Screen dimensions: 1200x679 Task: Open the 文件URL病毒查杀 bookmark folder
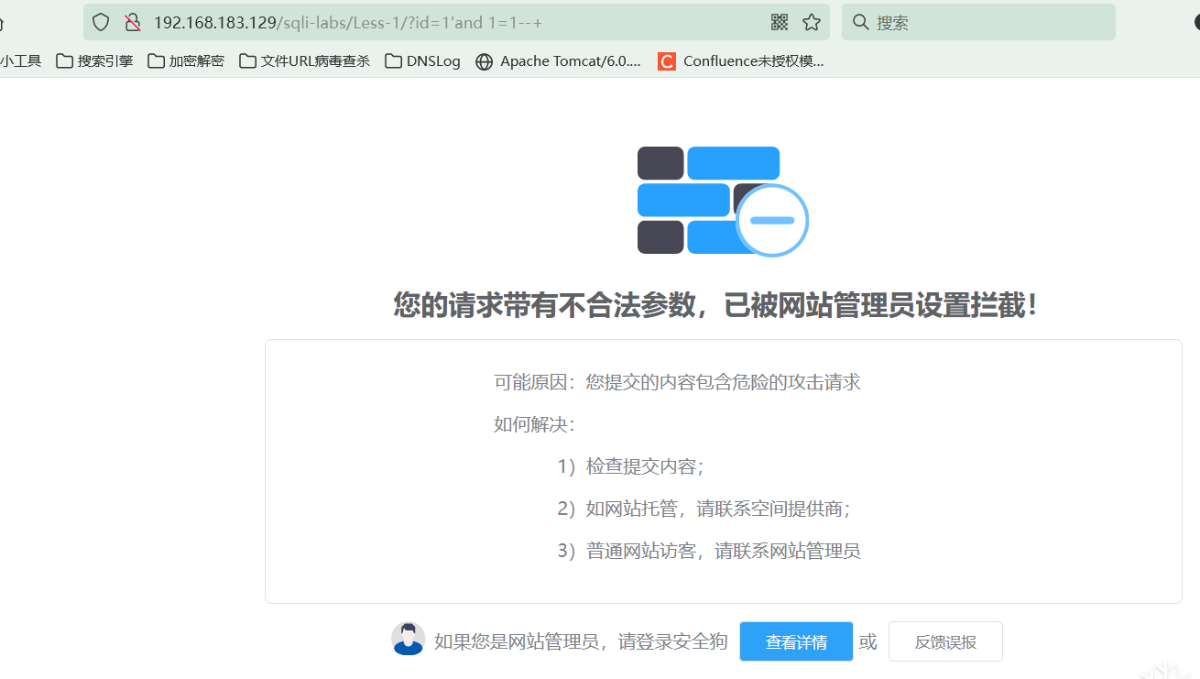[x=305, y=61]
